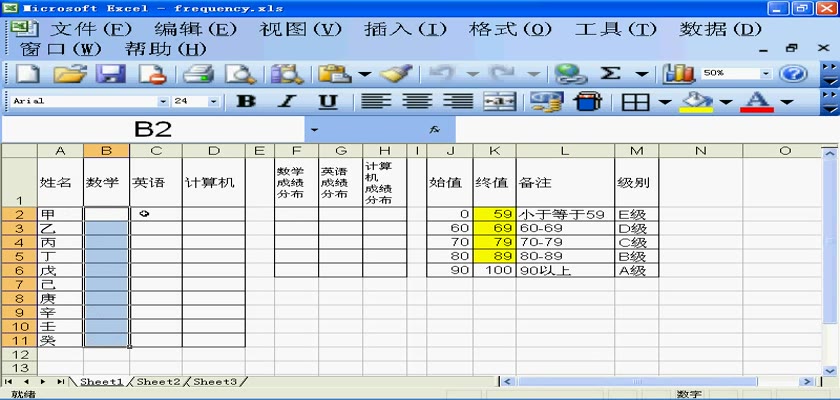Toggle Italic formatting

(x=287, y=102)
